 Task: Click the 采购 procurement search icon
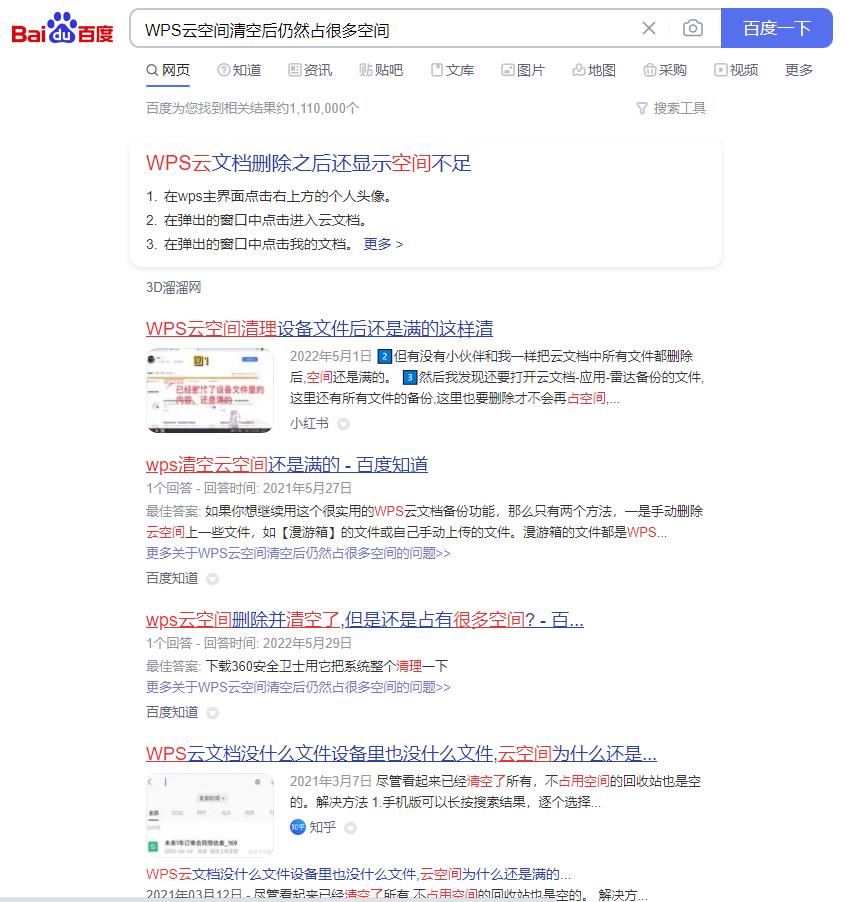click(649, 70)
